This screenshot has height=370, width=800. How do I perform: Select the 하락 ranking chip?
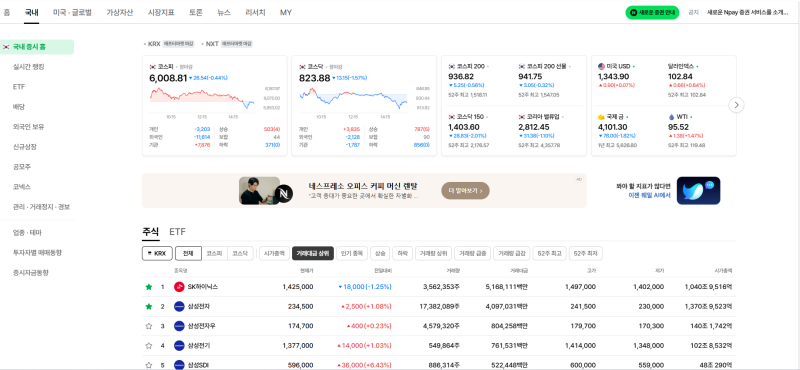[x=403, y=253]
